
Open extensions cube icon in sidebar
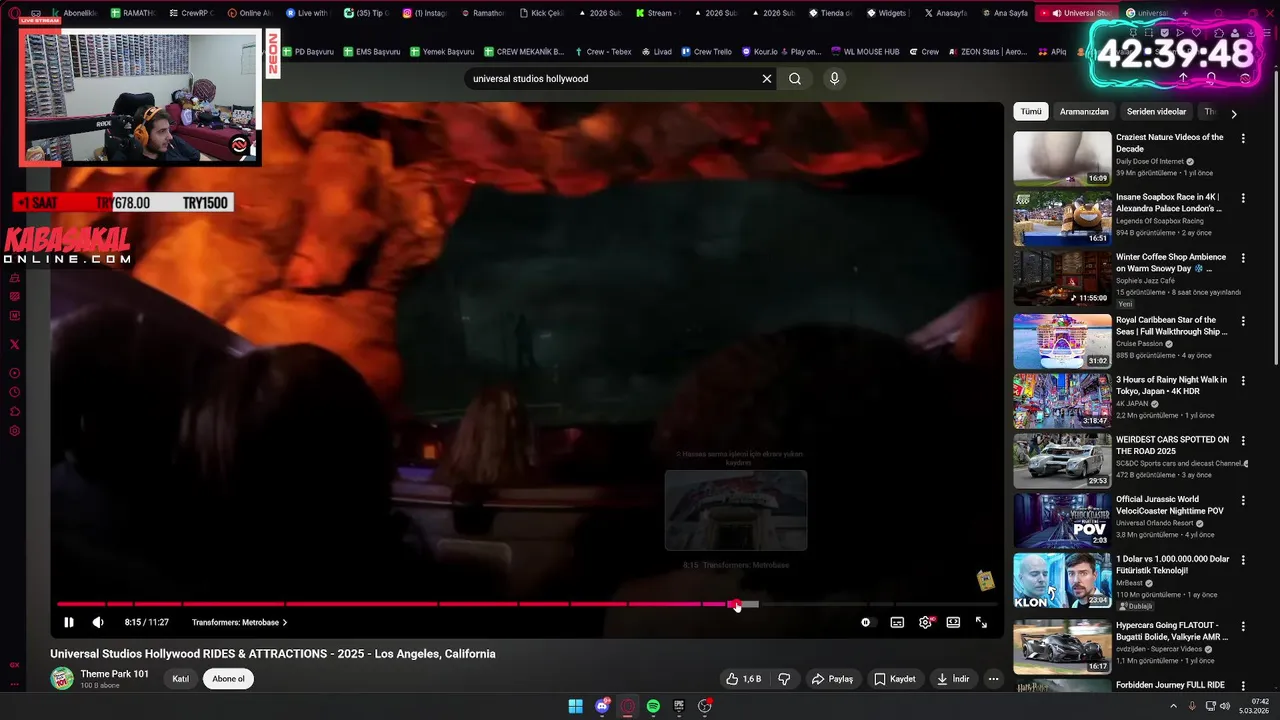[x=14, y=411]
